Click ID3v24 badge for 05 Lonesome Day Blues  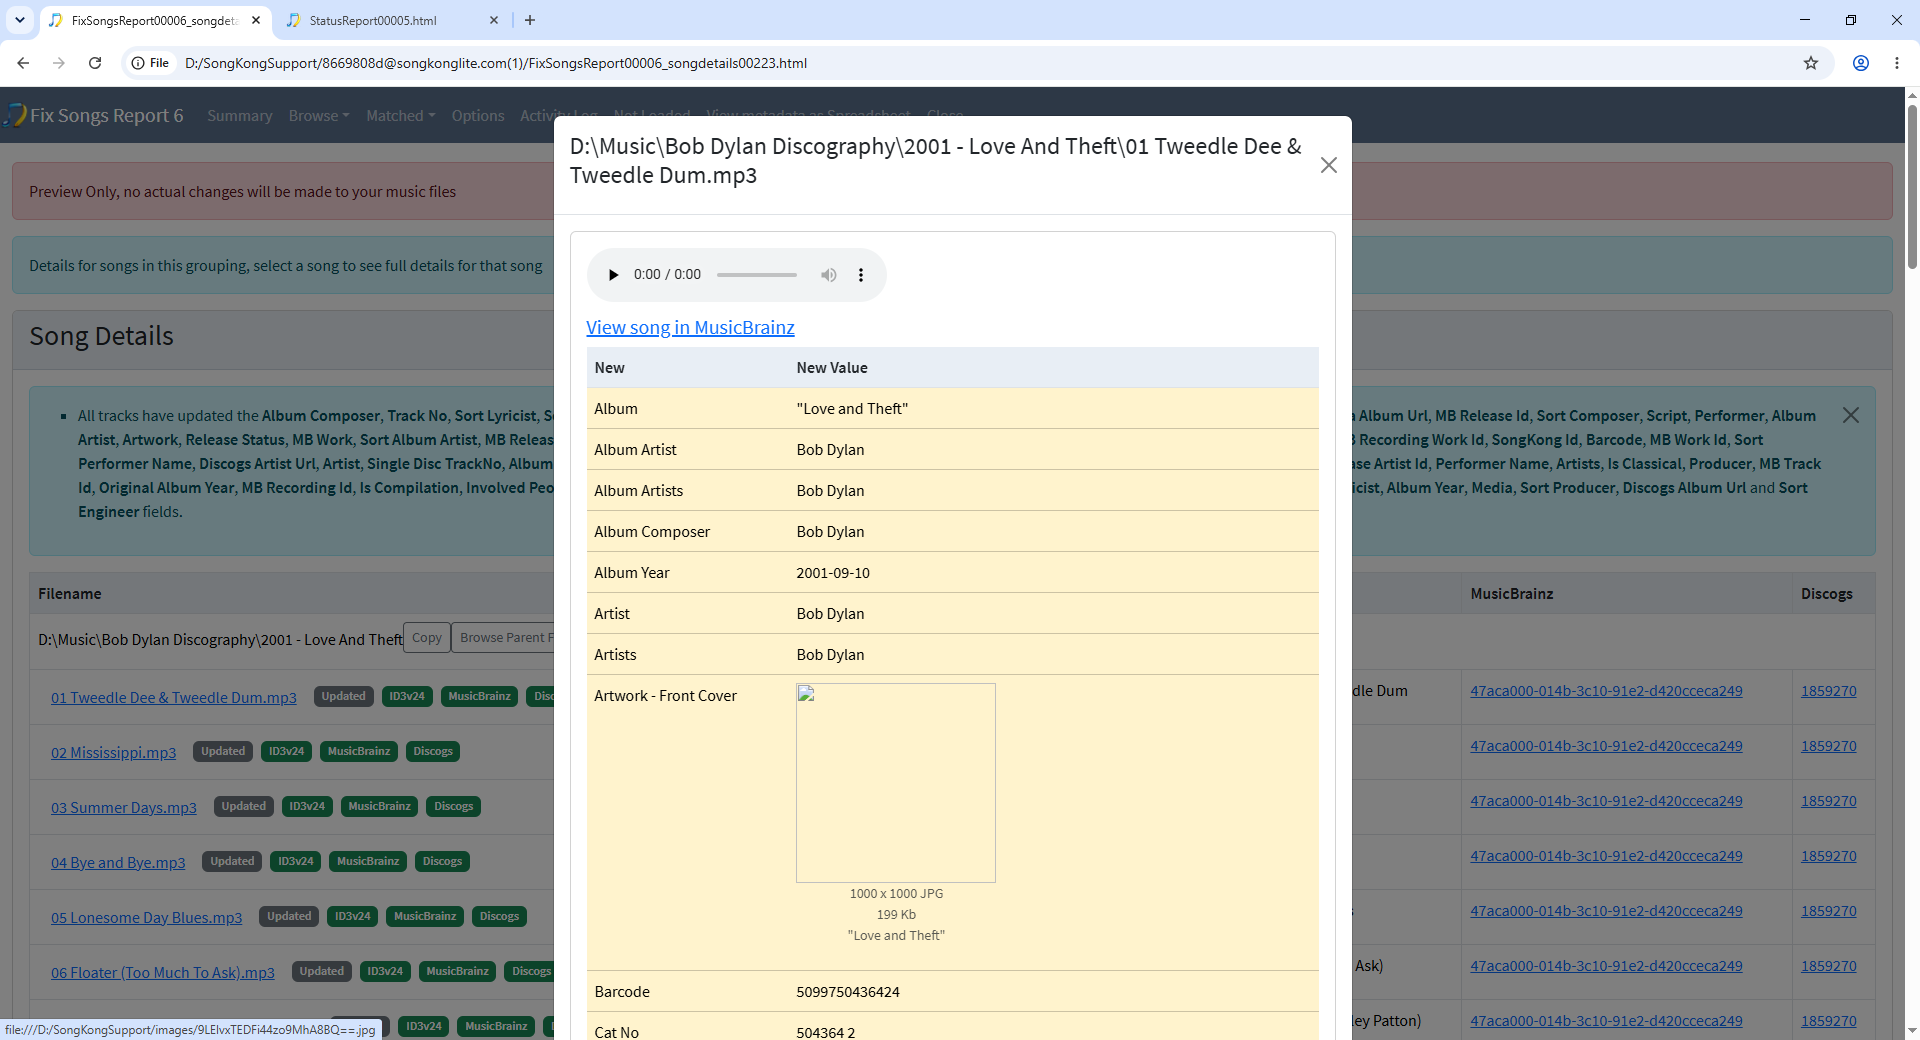pos(353,916)
